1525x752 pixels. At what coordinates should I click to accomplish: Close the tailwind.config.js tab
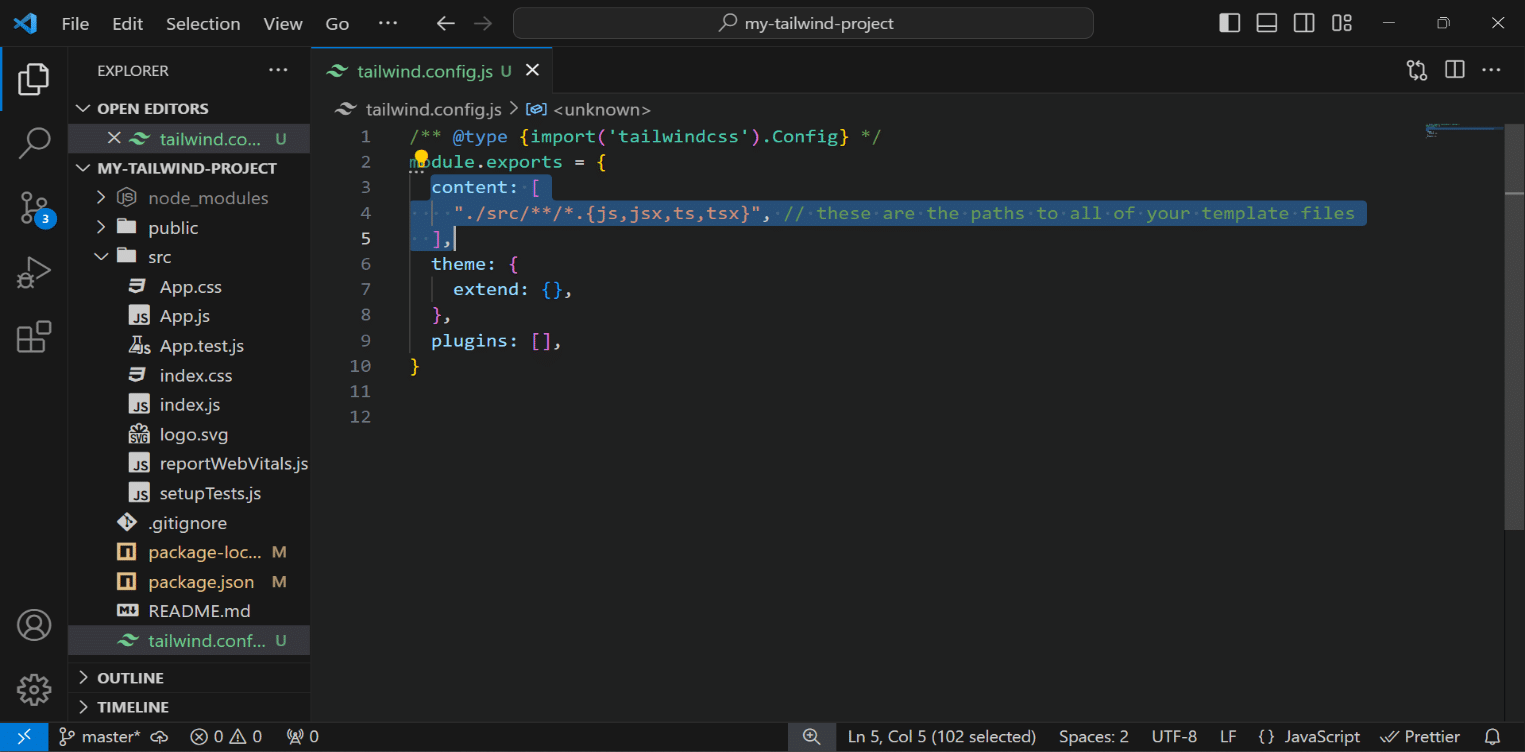[x=533, y=70]
